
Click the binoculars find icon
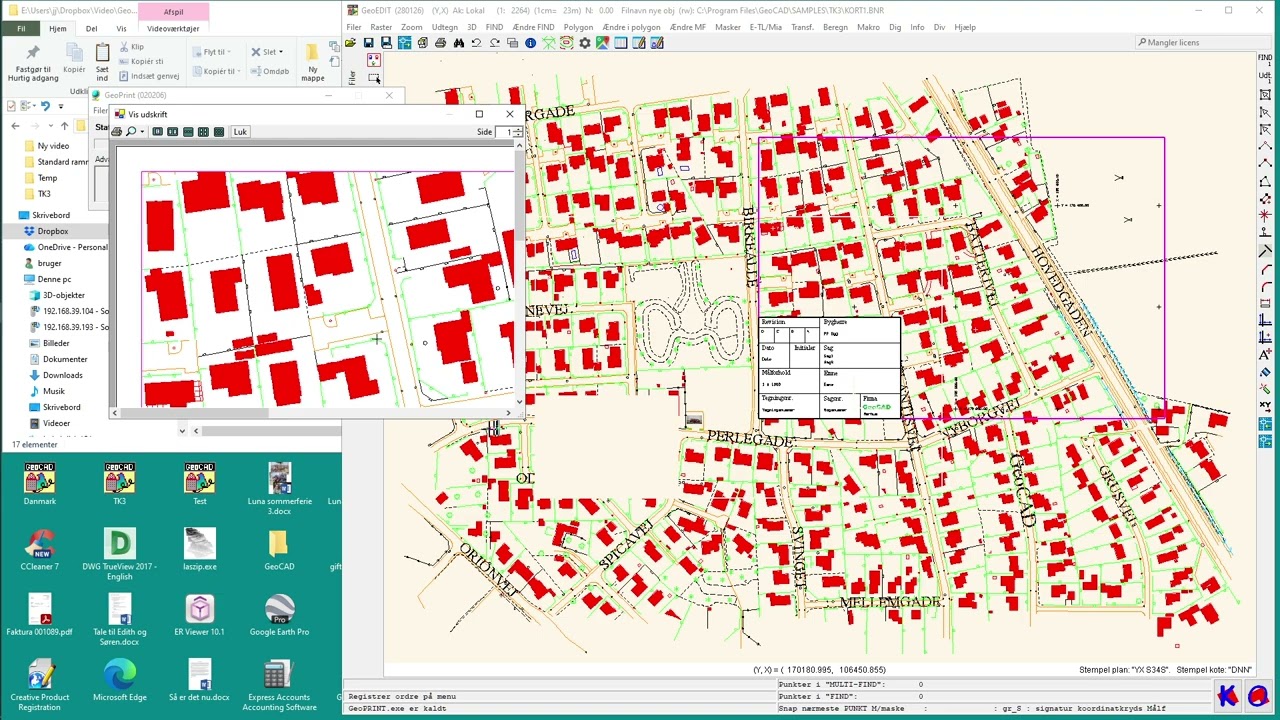click(x=459, y=43)
